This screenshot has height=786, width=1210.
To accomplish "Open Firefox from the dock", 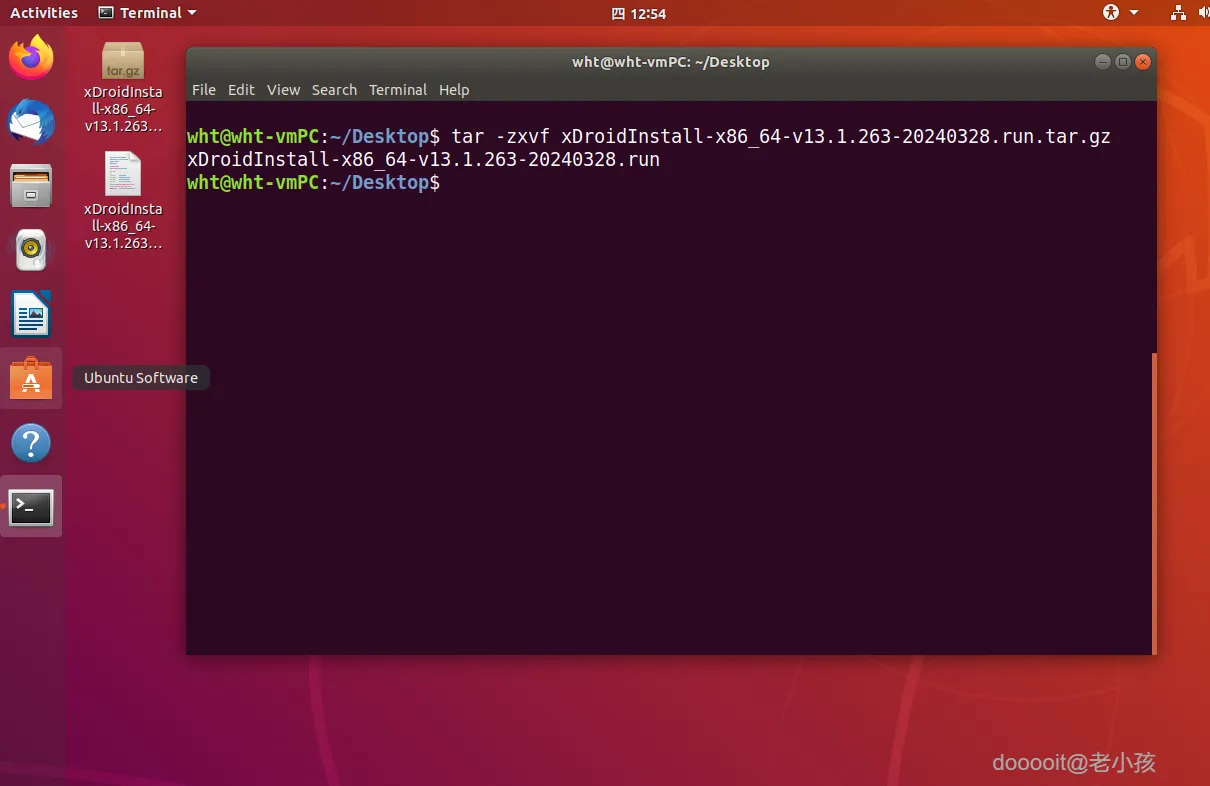I will [x=31, y=57].
